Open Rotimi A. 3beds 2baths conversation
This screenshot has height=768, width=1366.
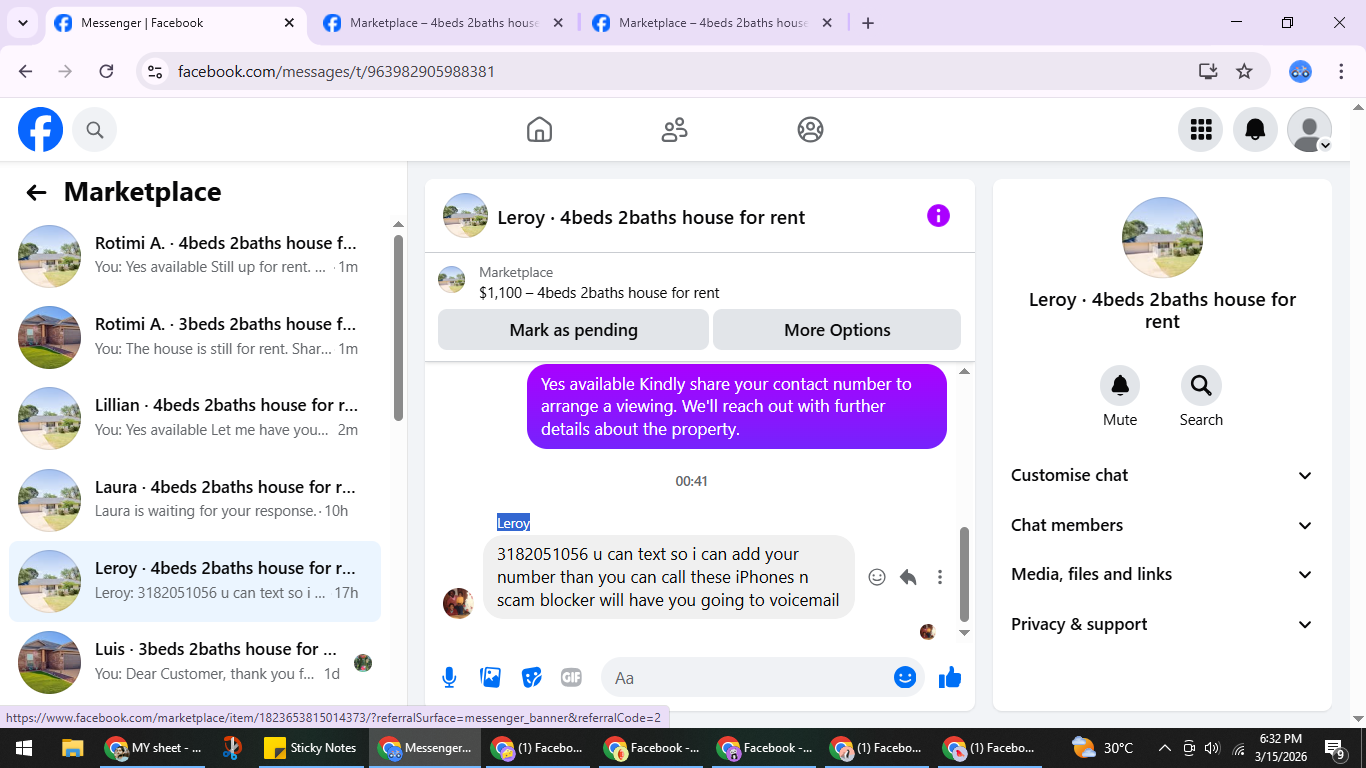195,337
